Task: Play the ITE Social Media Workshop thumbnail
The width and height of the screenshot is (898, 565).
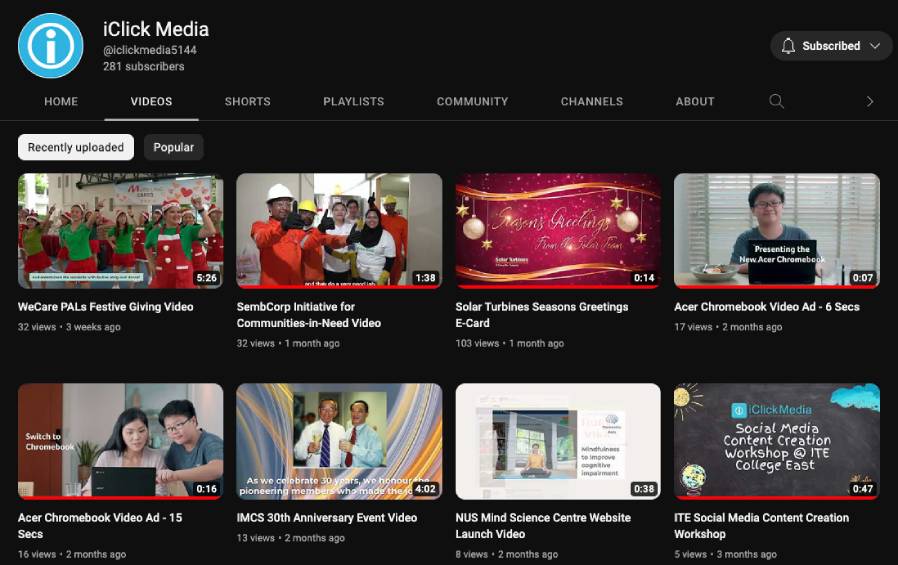Action: (x=777, y=441)
